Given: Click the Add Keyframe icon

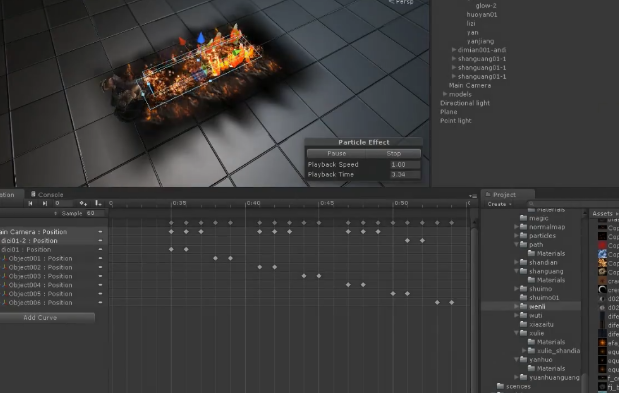Looking at the screenshot, I should point(83,203).
